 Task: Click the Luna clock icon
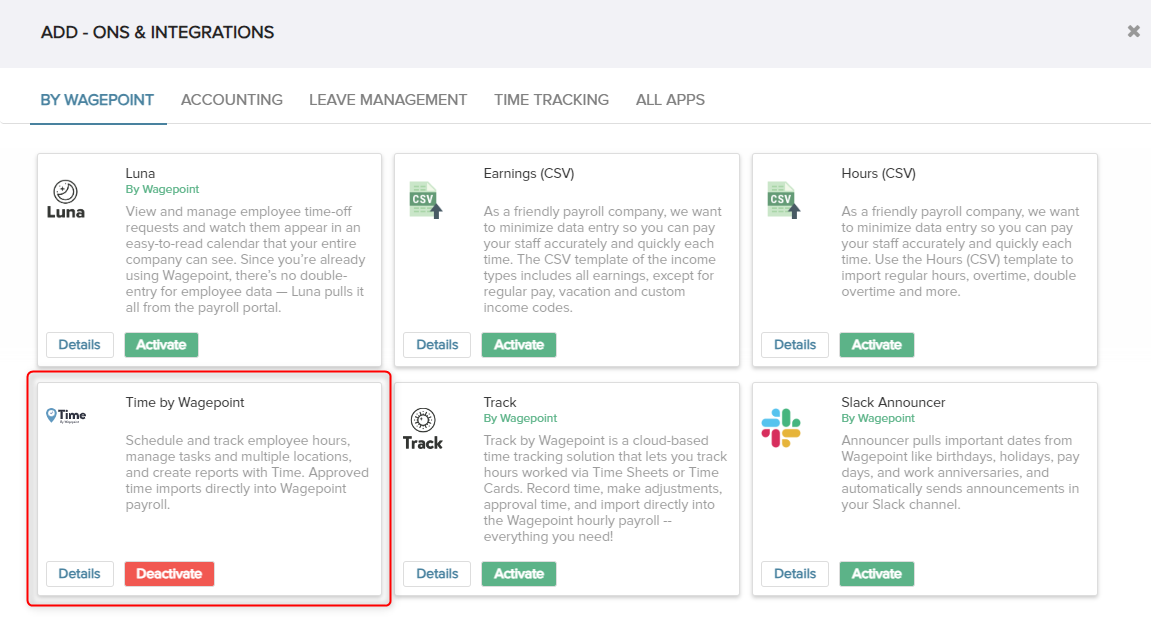coord(66,197)
